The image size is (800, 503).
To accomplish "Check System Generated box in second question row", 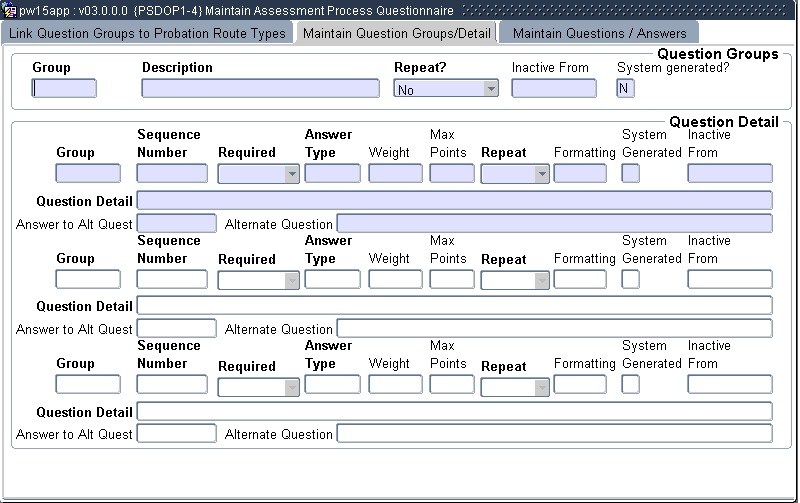I will click(631, 280).
